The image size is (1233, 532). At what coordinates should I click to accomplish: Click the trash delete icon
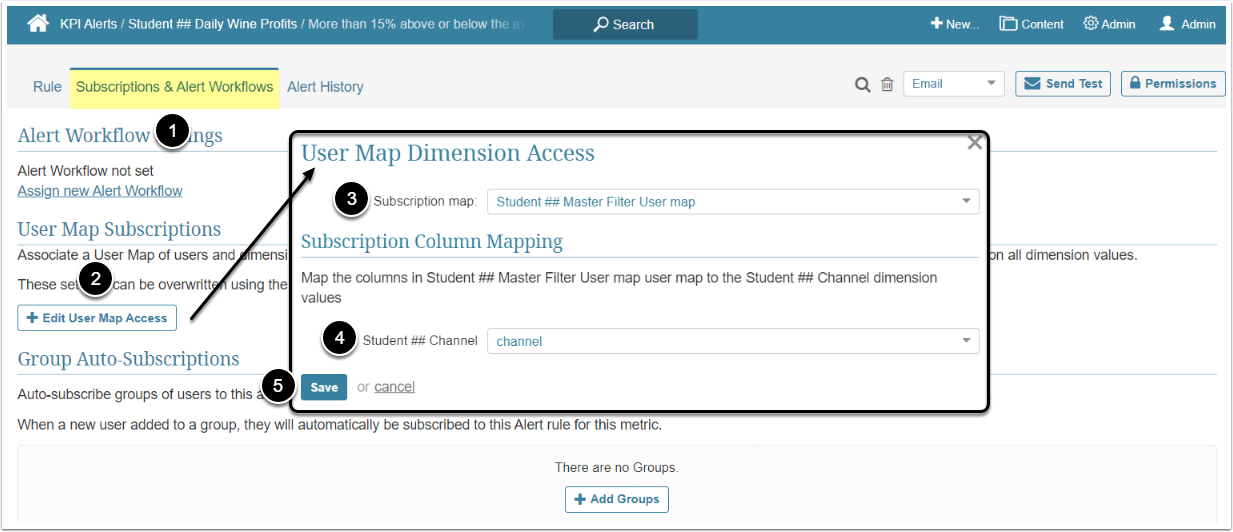click(x=887, y=85)
